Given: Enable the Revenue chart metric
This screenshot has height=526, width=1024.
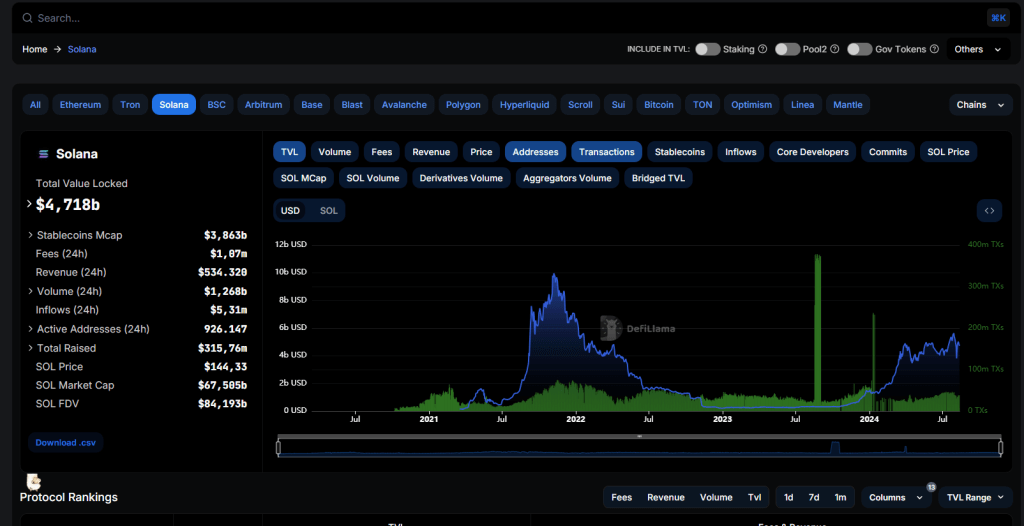Looking at the screenshot, I should 431,152.
